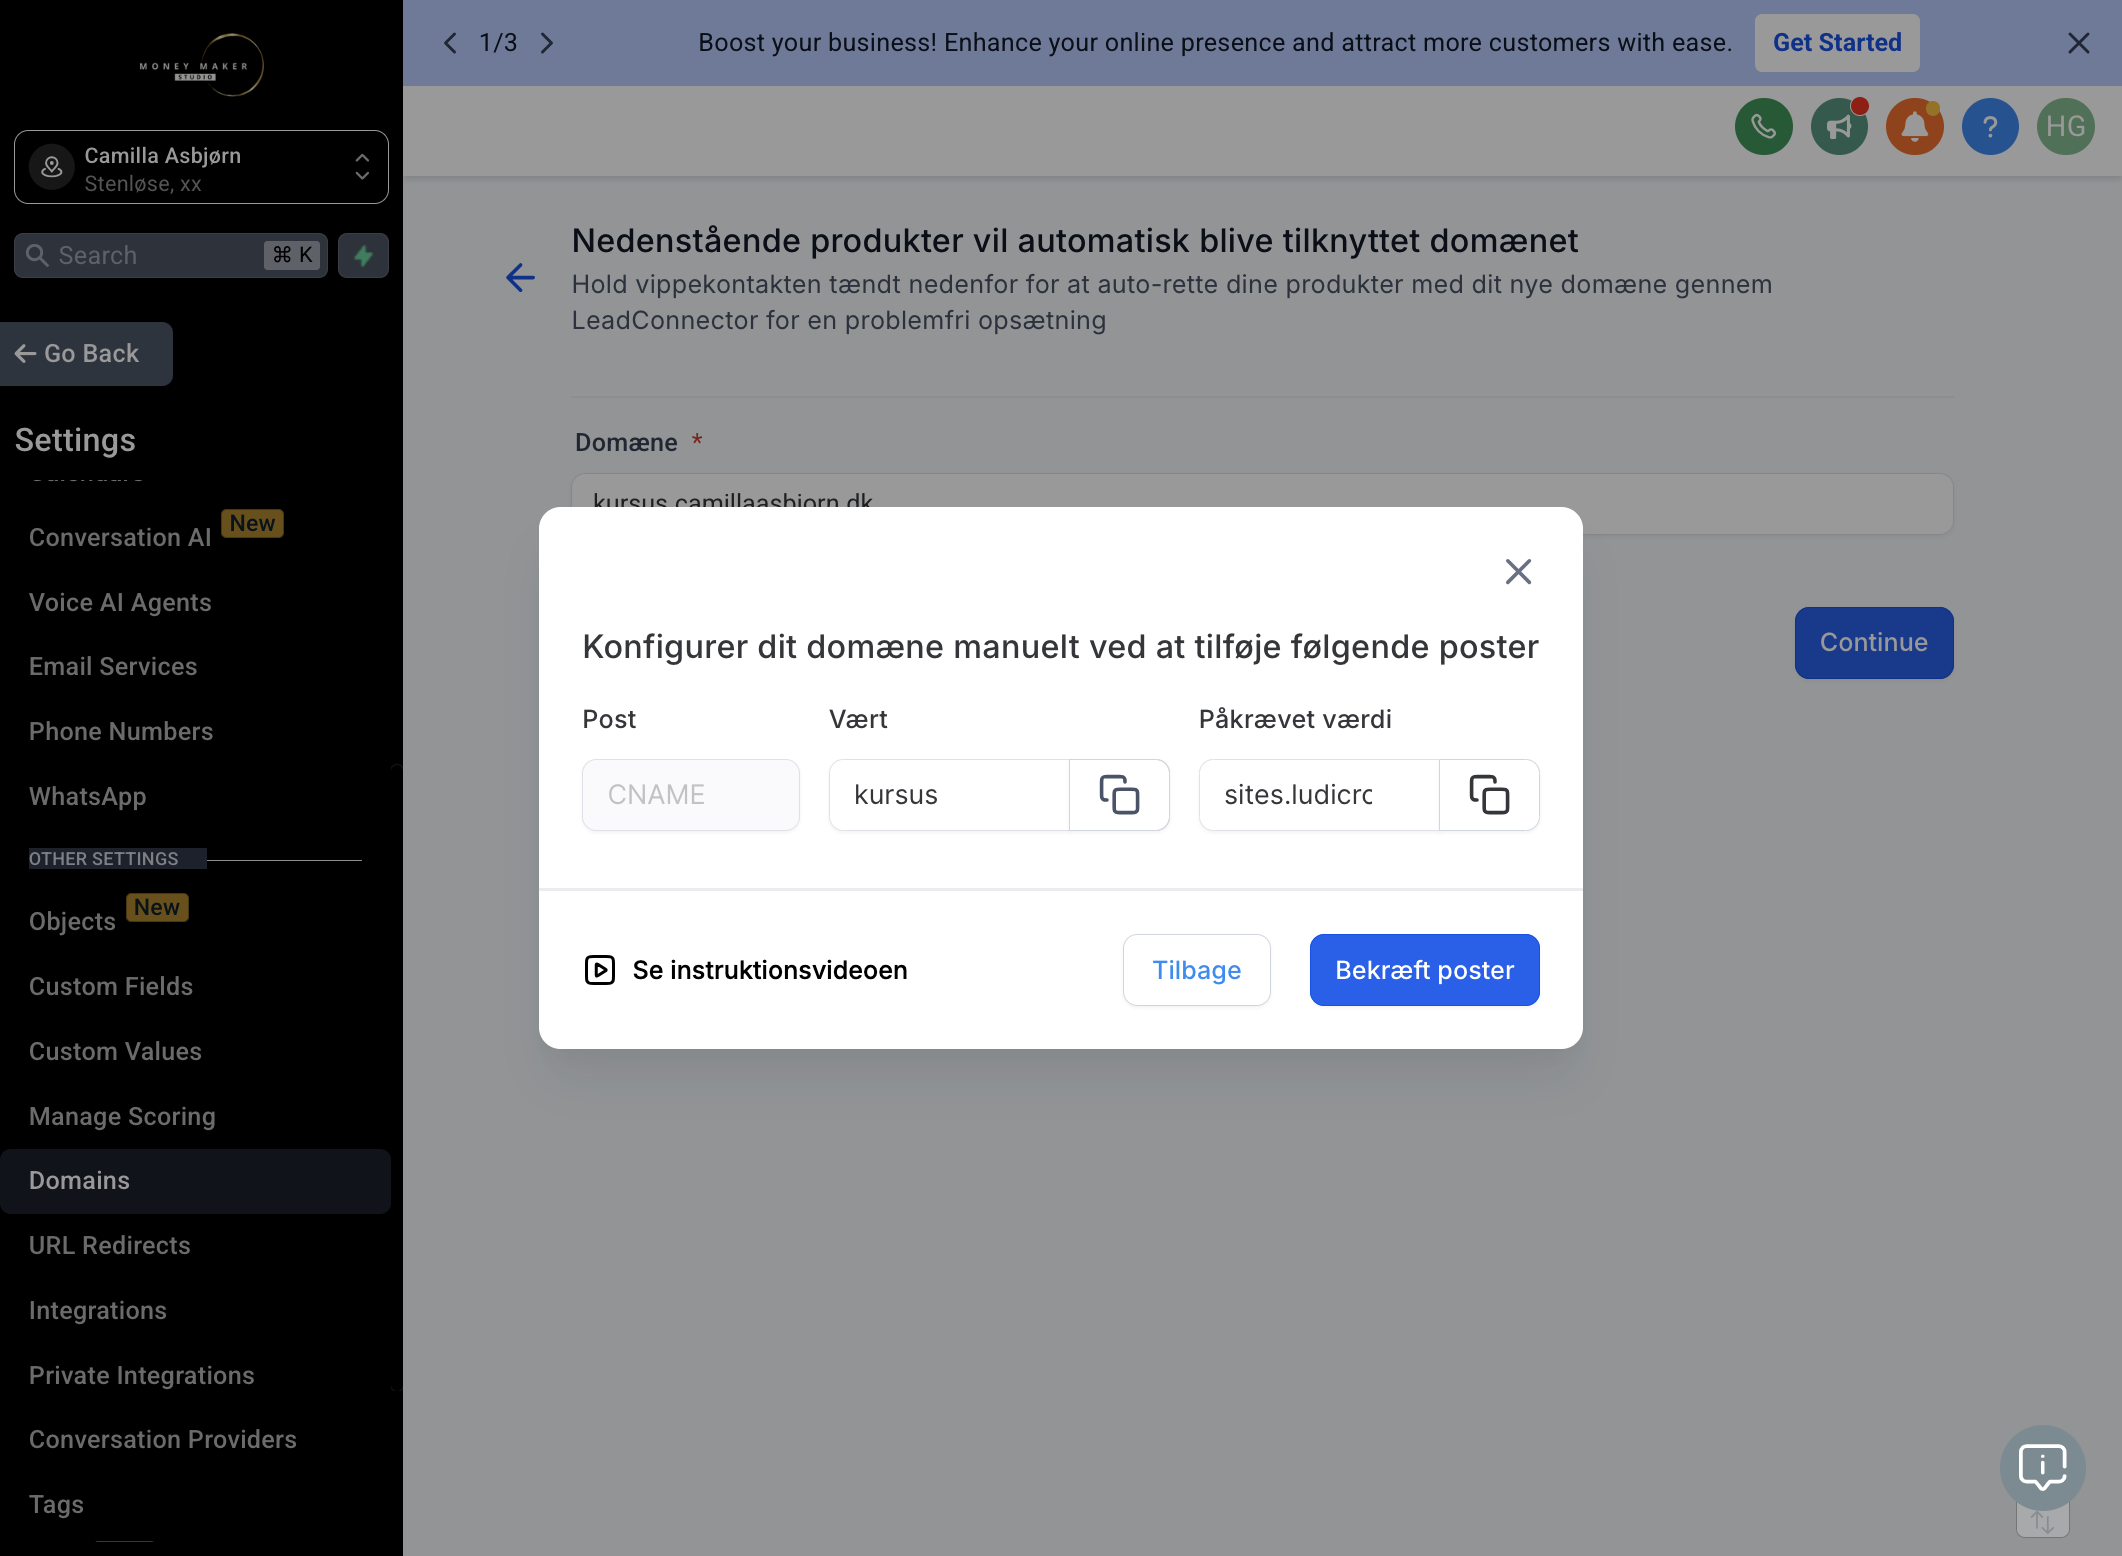Screen dimensions: 2122x1556
Task: Click the green phone dialer icon
Action: pyautogui.click(x=1763, y=127)
